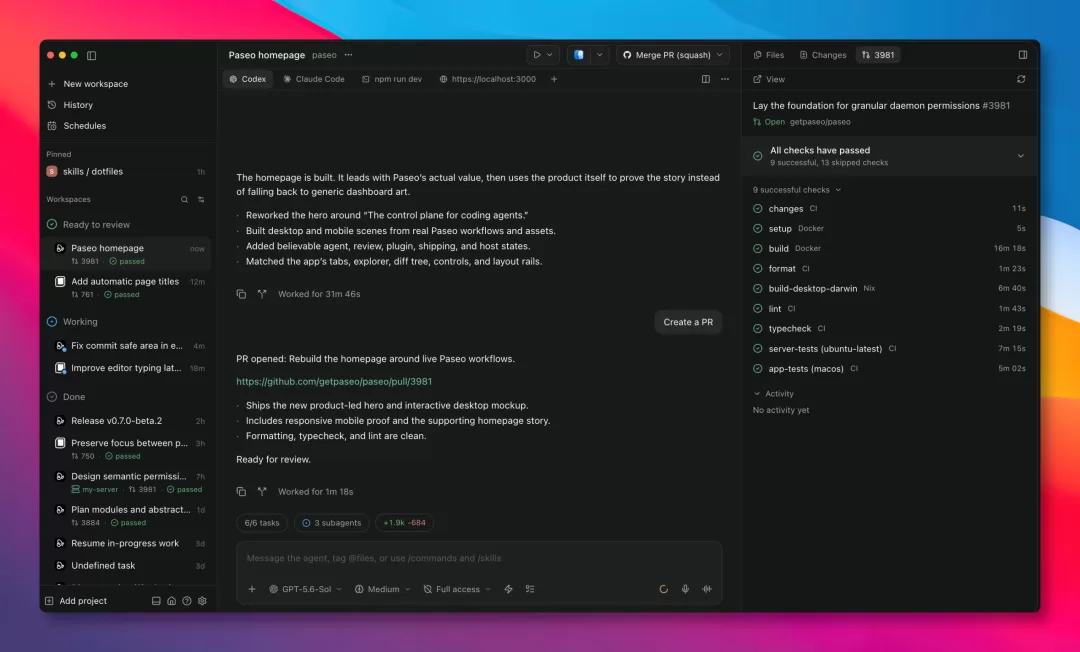Open Add automatic page titles workspace
The image size is (1080, 652).
click(128, 287)
